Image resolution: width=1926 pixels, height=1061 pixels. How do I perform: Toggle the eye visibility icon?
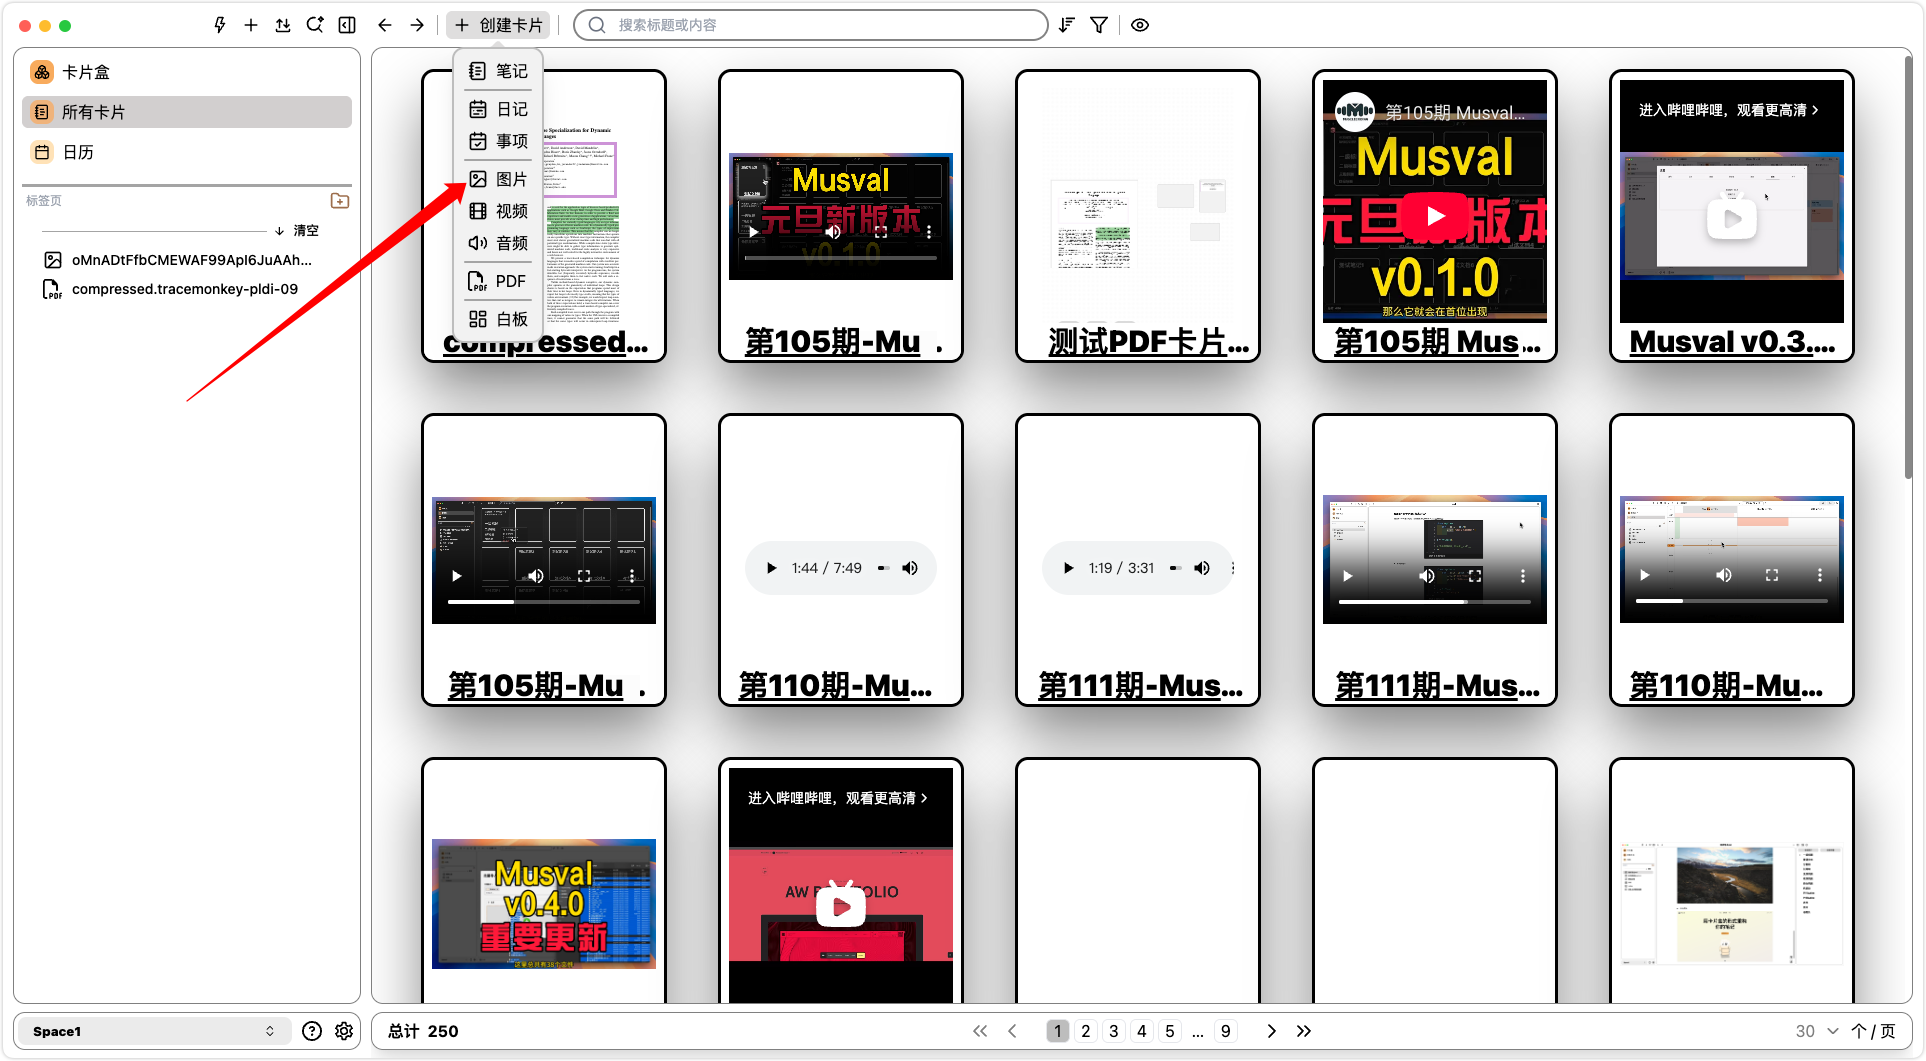(x=1140, y=25)
